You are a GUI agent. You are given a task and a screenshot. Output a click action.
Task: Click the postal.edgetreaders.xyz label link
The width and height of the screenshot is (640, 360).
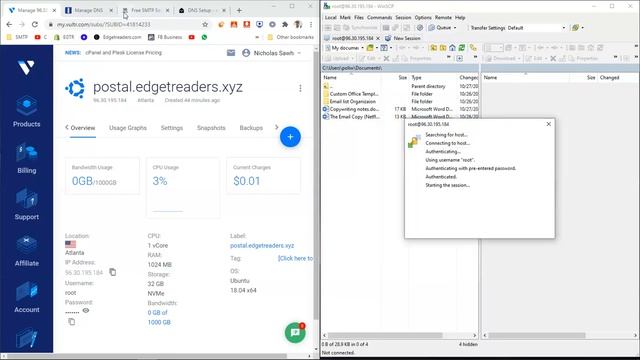pos(262,245)
